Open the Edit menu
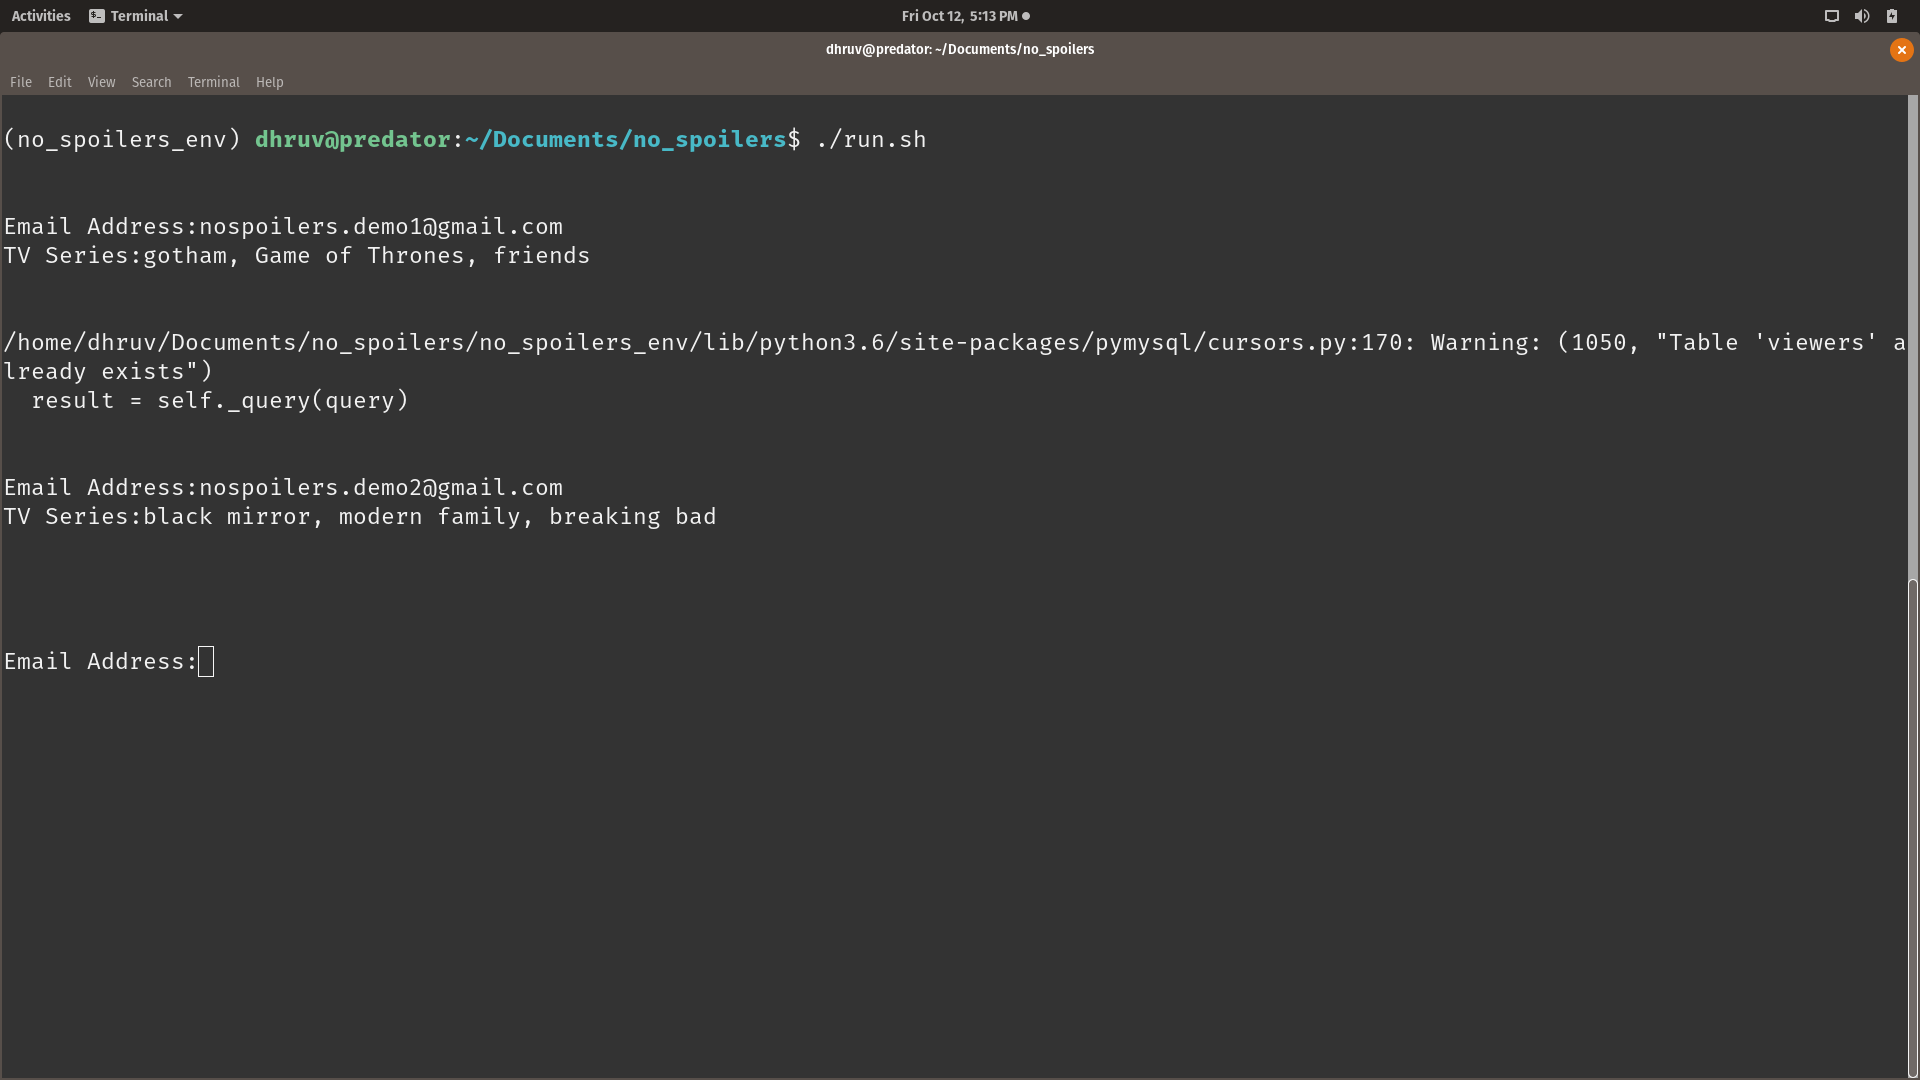Screen dimensions: 1920x1080 [x=60, y=82]
